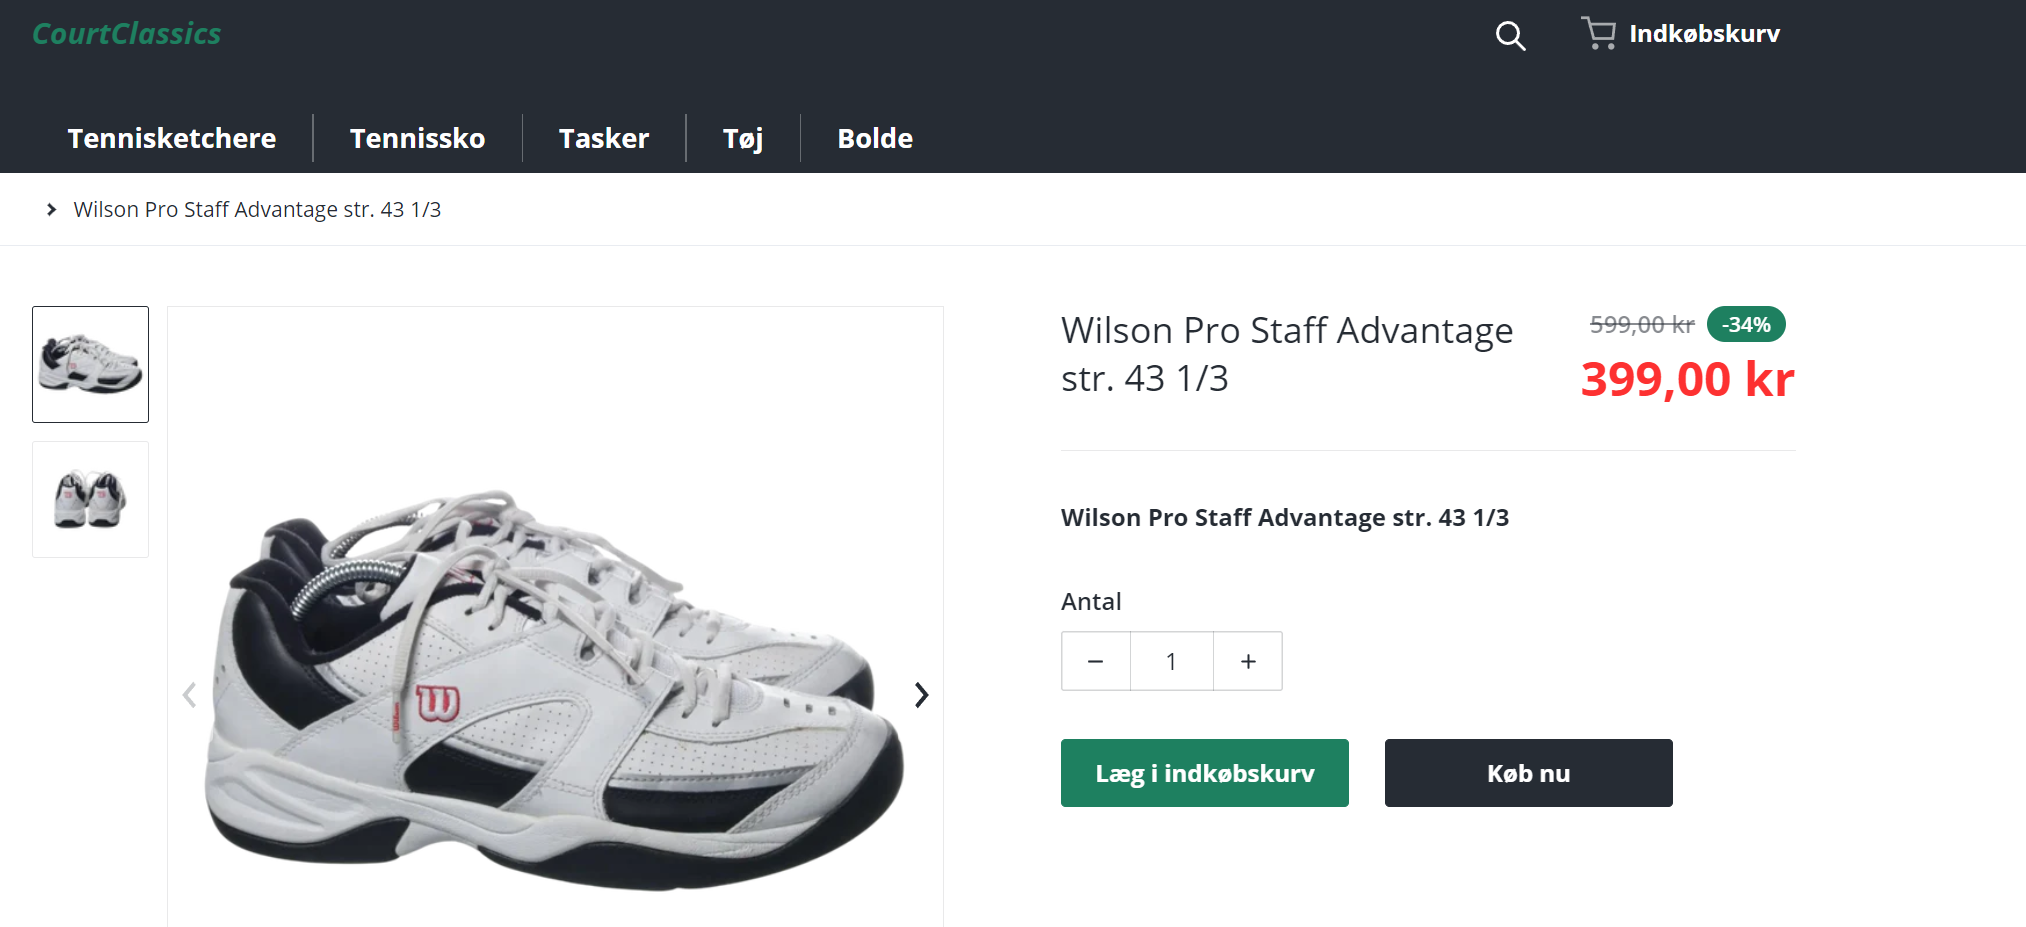Image resolution: width=2026 pixels, height=927 pixels.
Task: Open the search magnifier icon
Action: click(x=1510, y=36)
